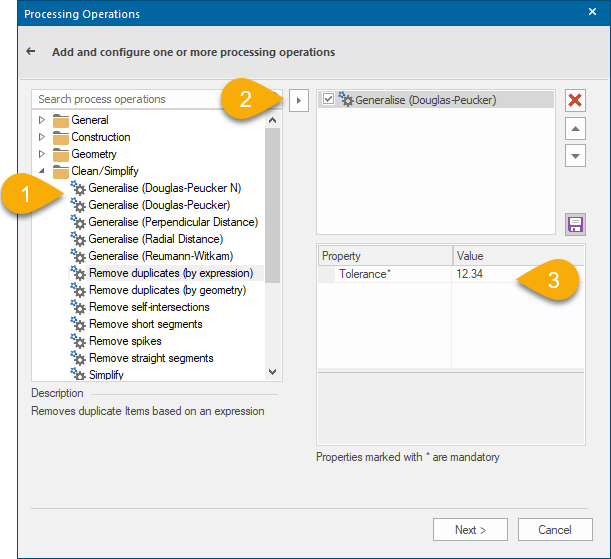Click the Remove spikes gear icon
Image resolution: width=611 pixels, height=559 pixels.
click(x=78, y=341)
